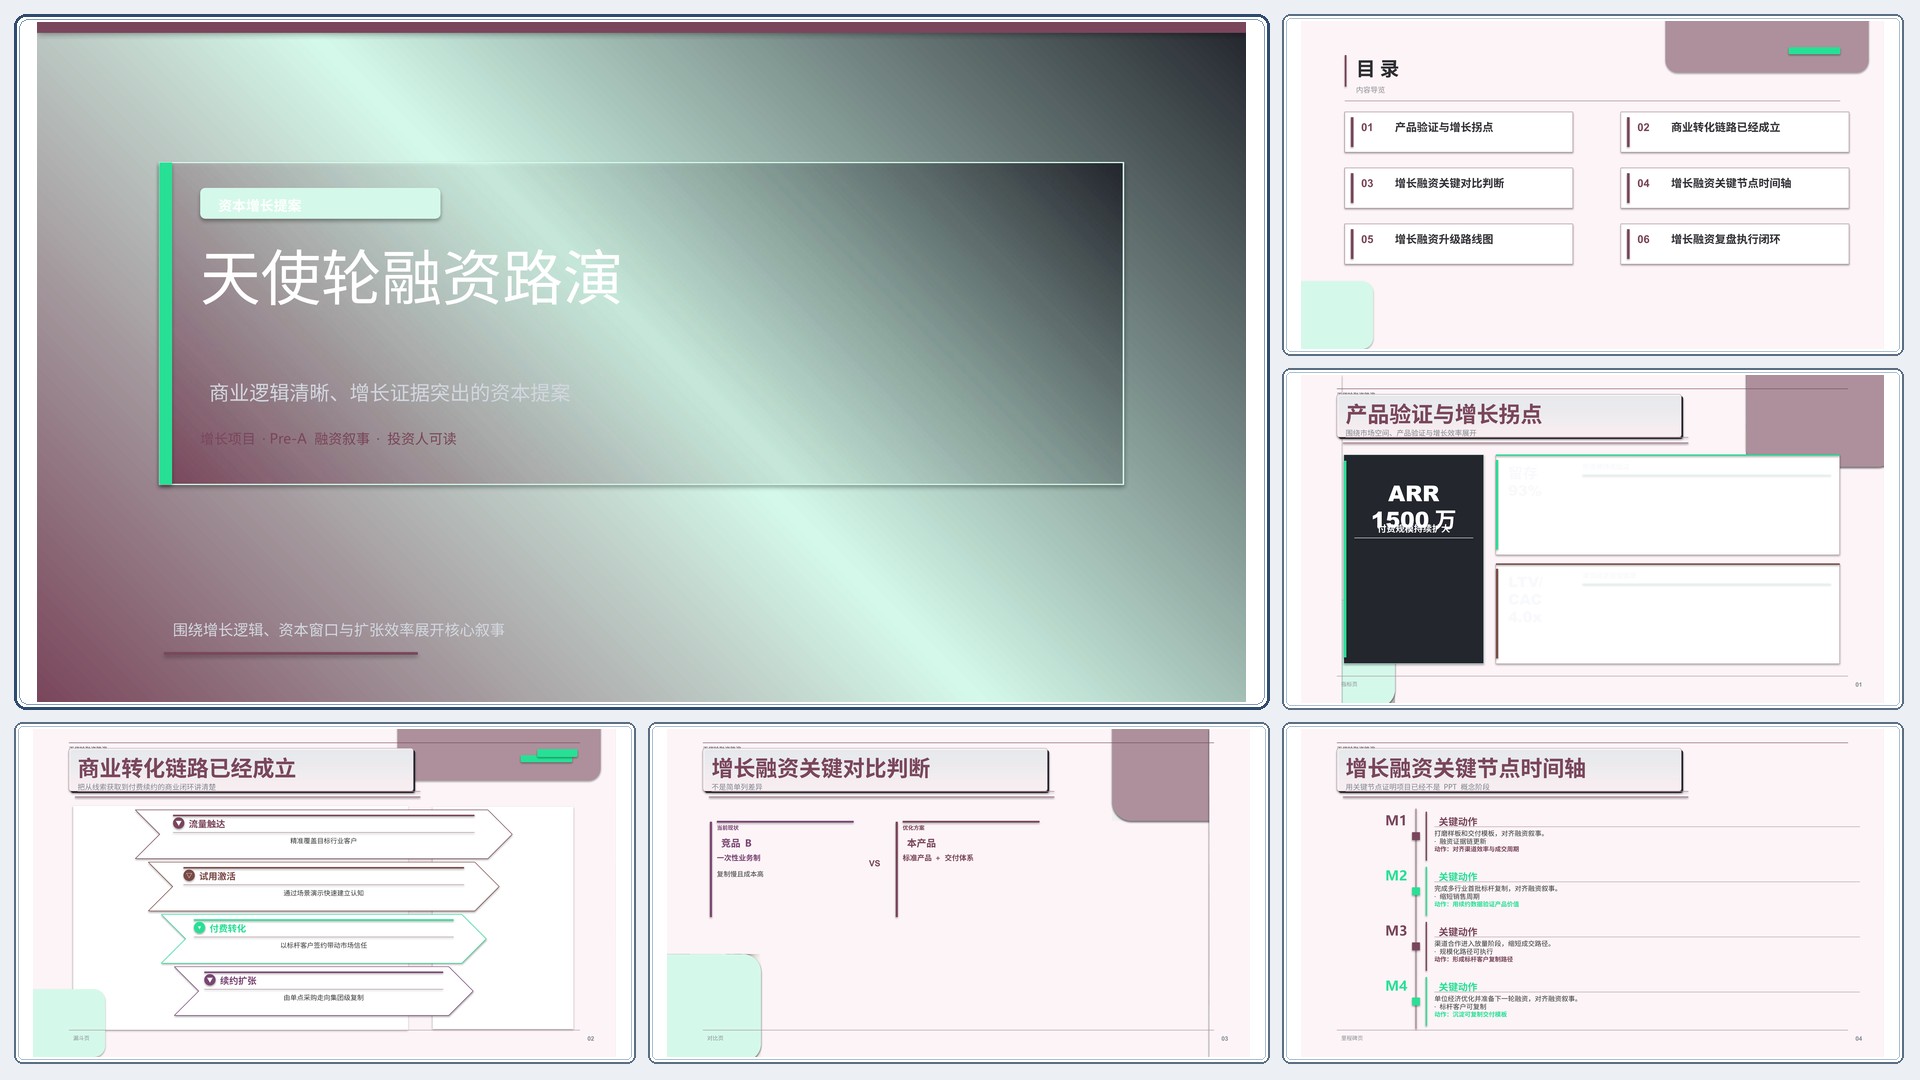Click the cover subtitle 商业逻辑清晰、增长证据突出的资本提案
Viewport: 1920px width, 1080px height.
point(390,393)
